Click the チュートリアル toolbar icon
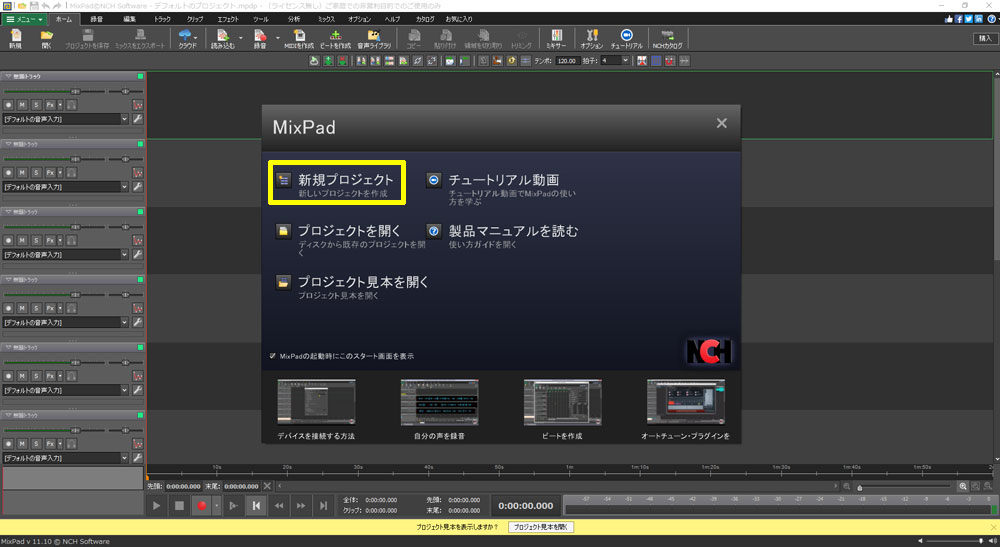 pyautogui.click(x=626, y=38)
